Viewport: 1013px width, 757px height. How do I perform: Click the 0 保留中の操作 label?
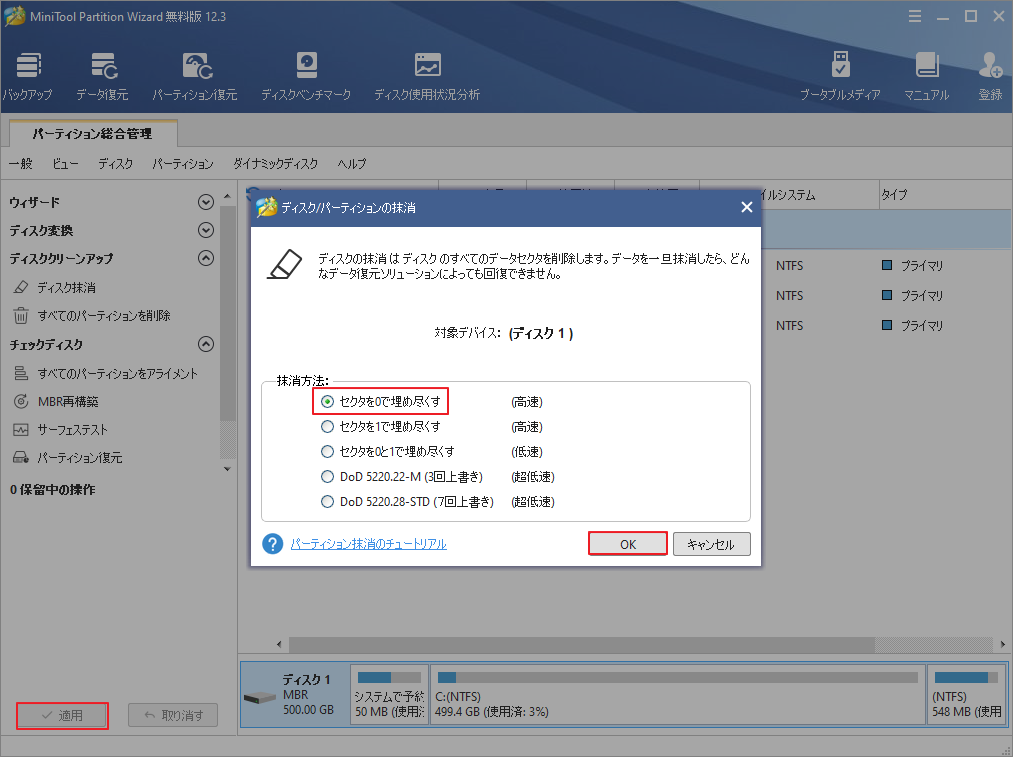[52, 490]
